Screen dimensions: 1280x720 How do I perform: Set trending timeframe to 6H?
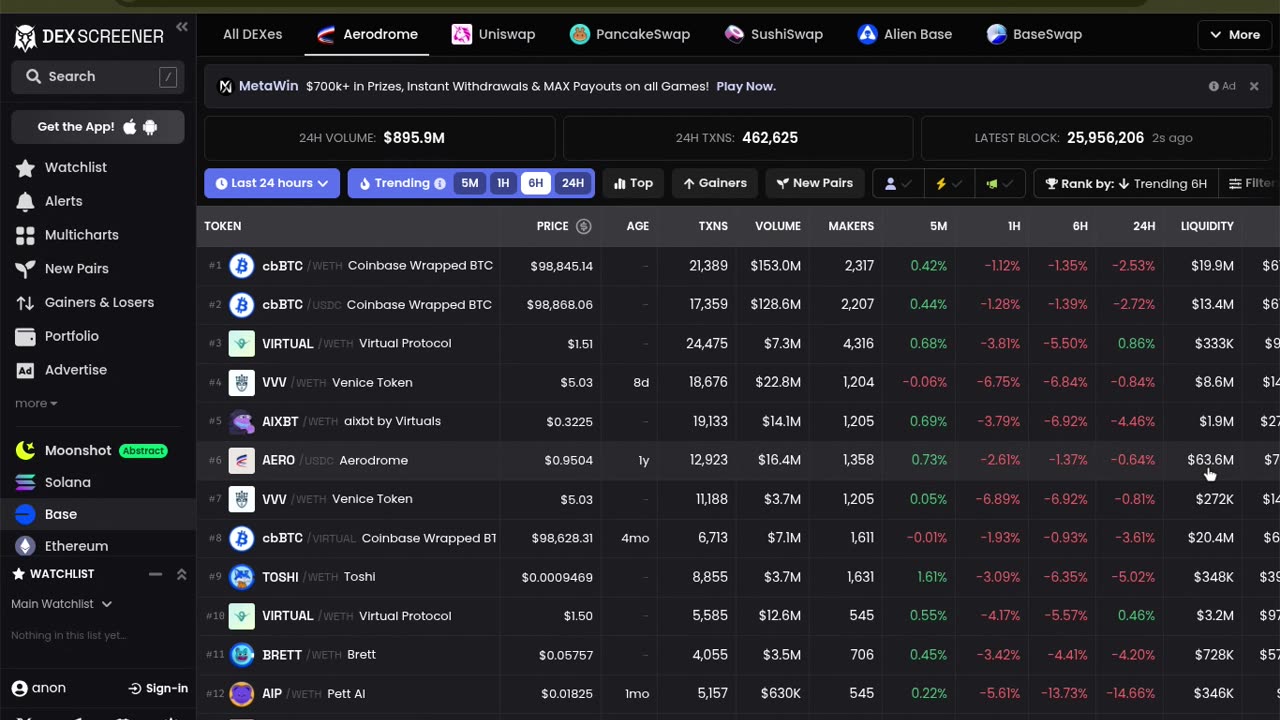pos(536,183)
